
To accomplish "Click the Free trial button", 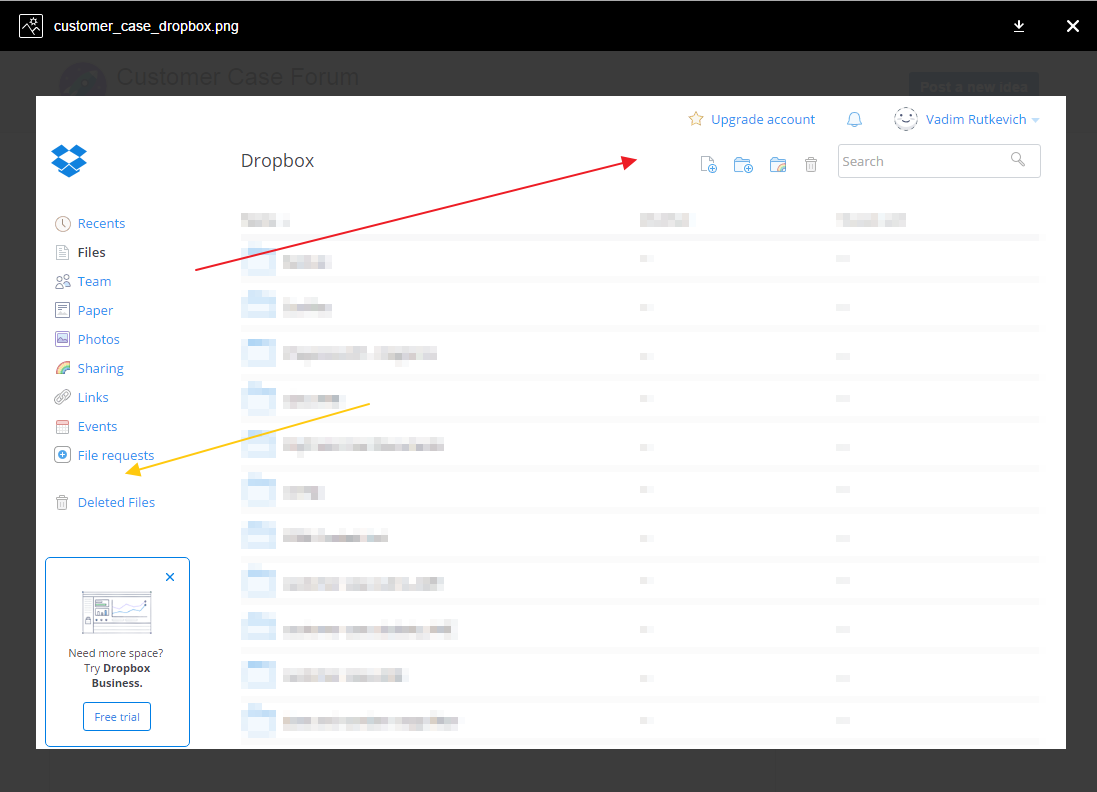I will [x=117, y=716].
